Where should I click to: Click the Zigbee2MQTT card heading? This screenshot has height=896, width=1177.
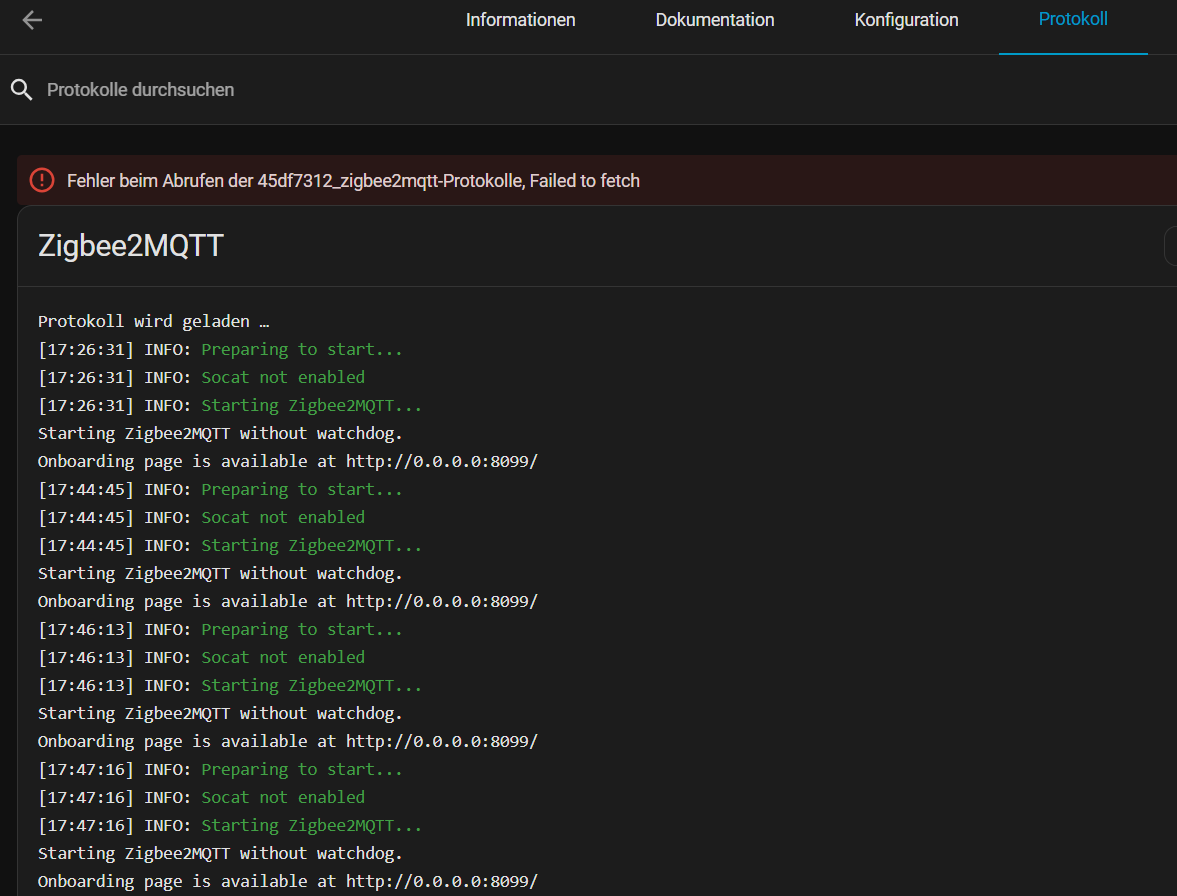click(x=130, y=246)
